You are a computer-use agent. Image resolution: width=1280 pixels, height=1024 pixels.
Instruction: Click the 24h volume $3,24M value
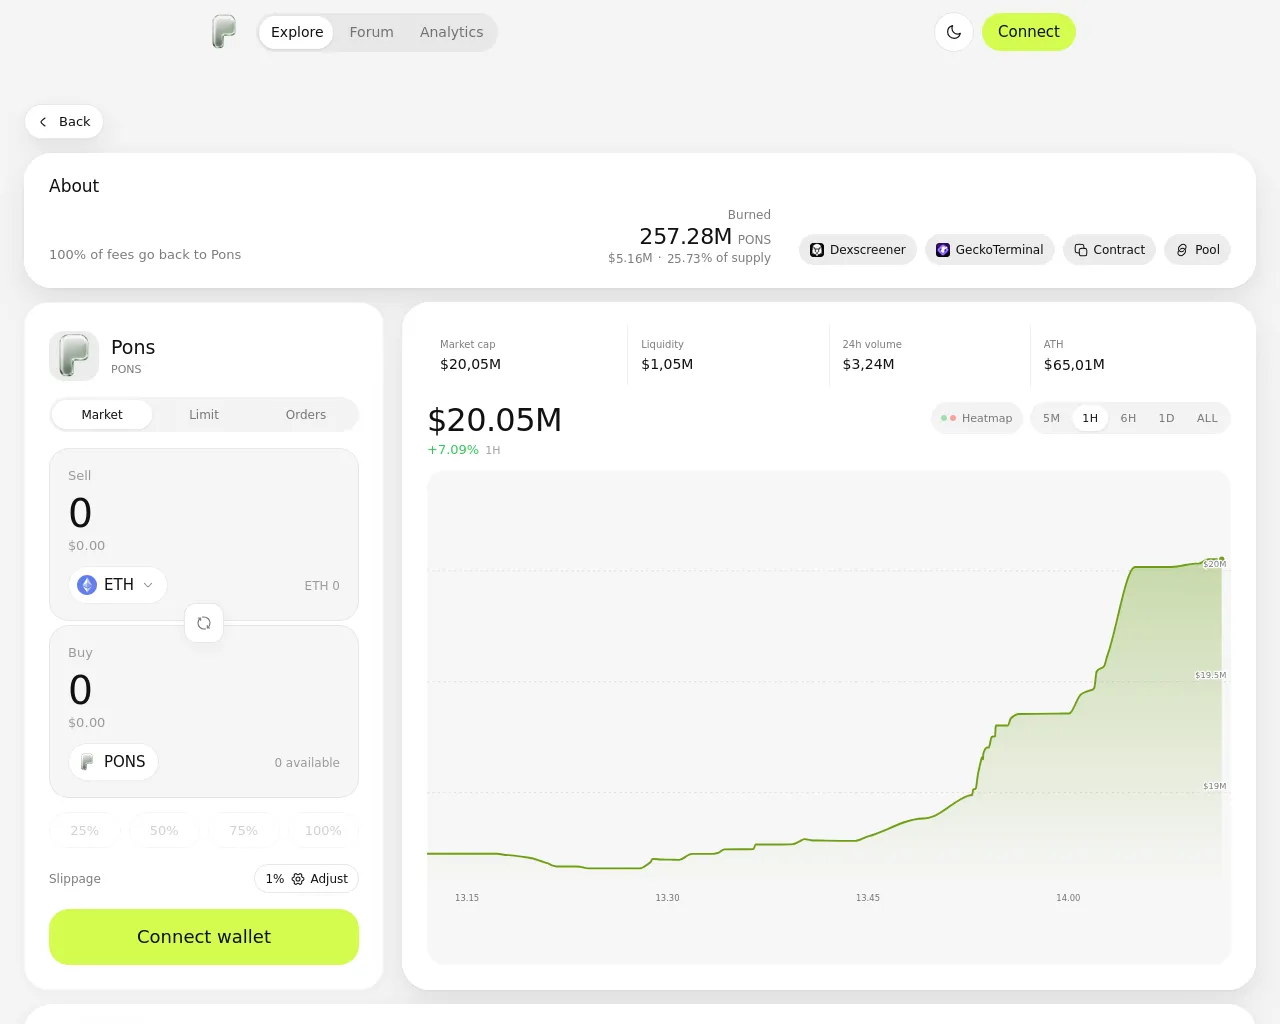pos(868,365)
